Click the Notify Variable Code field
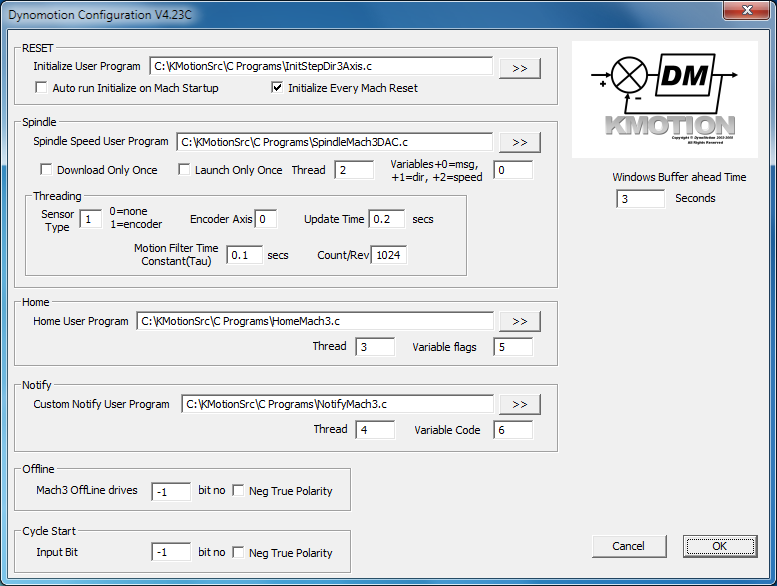The height and width of the screenshot is (586, 777). point(513,430)
